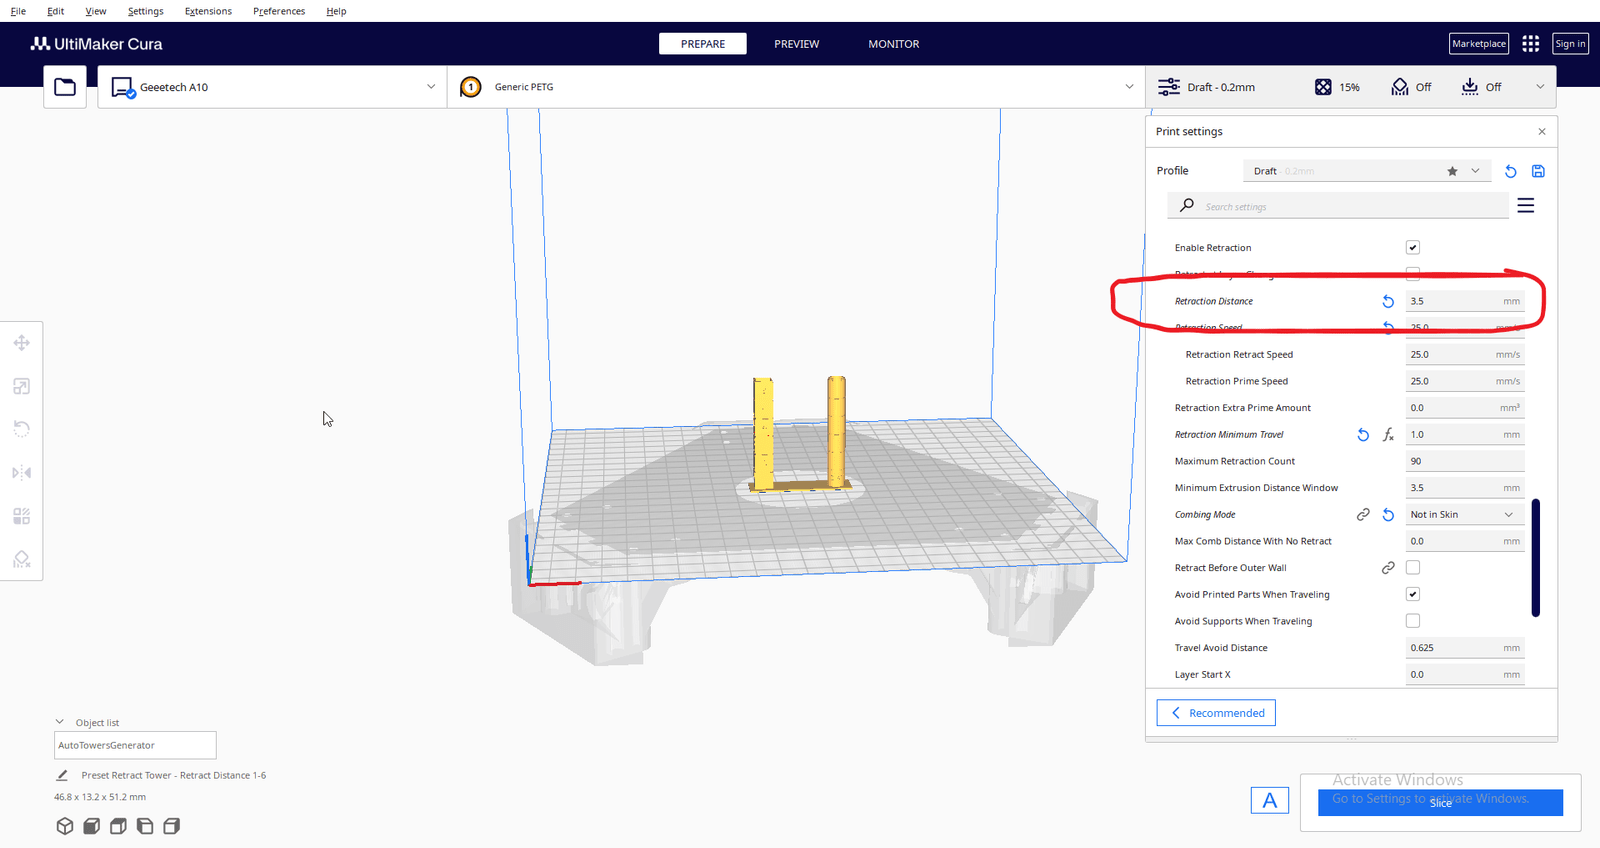Select the Move tool in left toolbar
This screenshot has height=848, width=1600.
tap(21, 343)
